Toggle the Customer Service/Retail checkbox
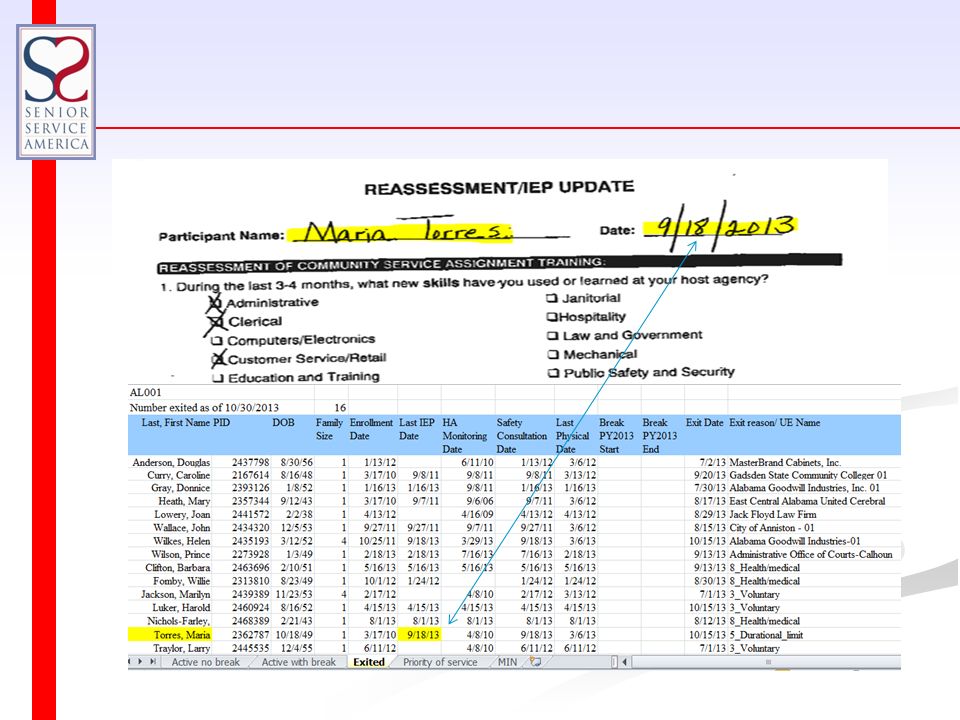The image size is (960, 720). click(x=217, y=359)
